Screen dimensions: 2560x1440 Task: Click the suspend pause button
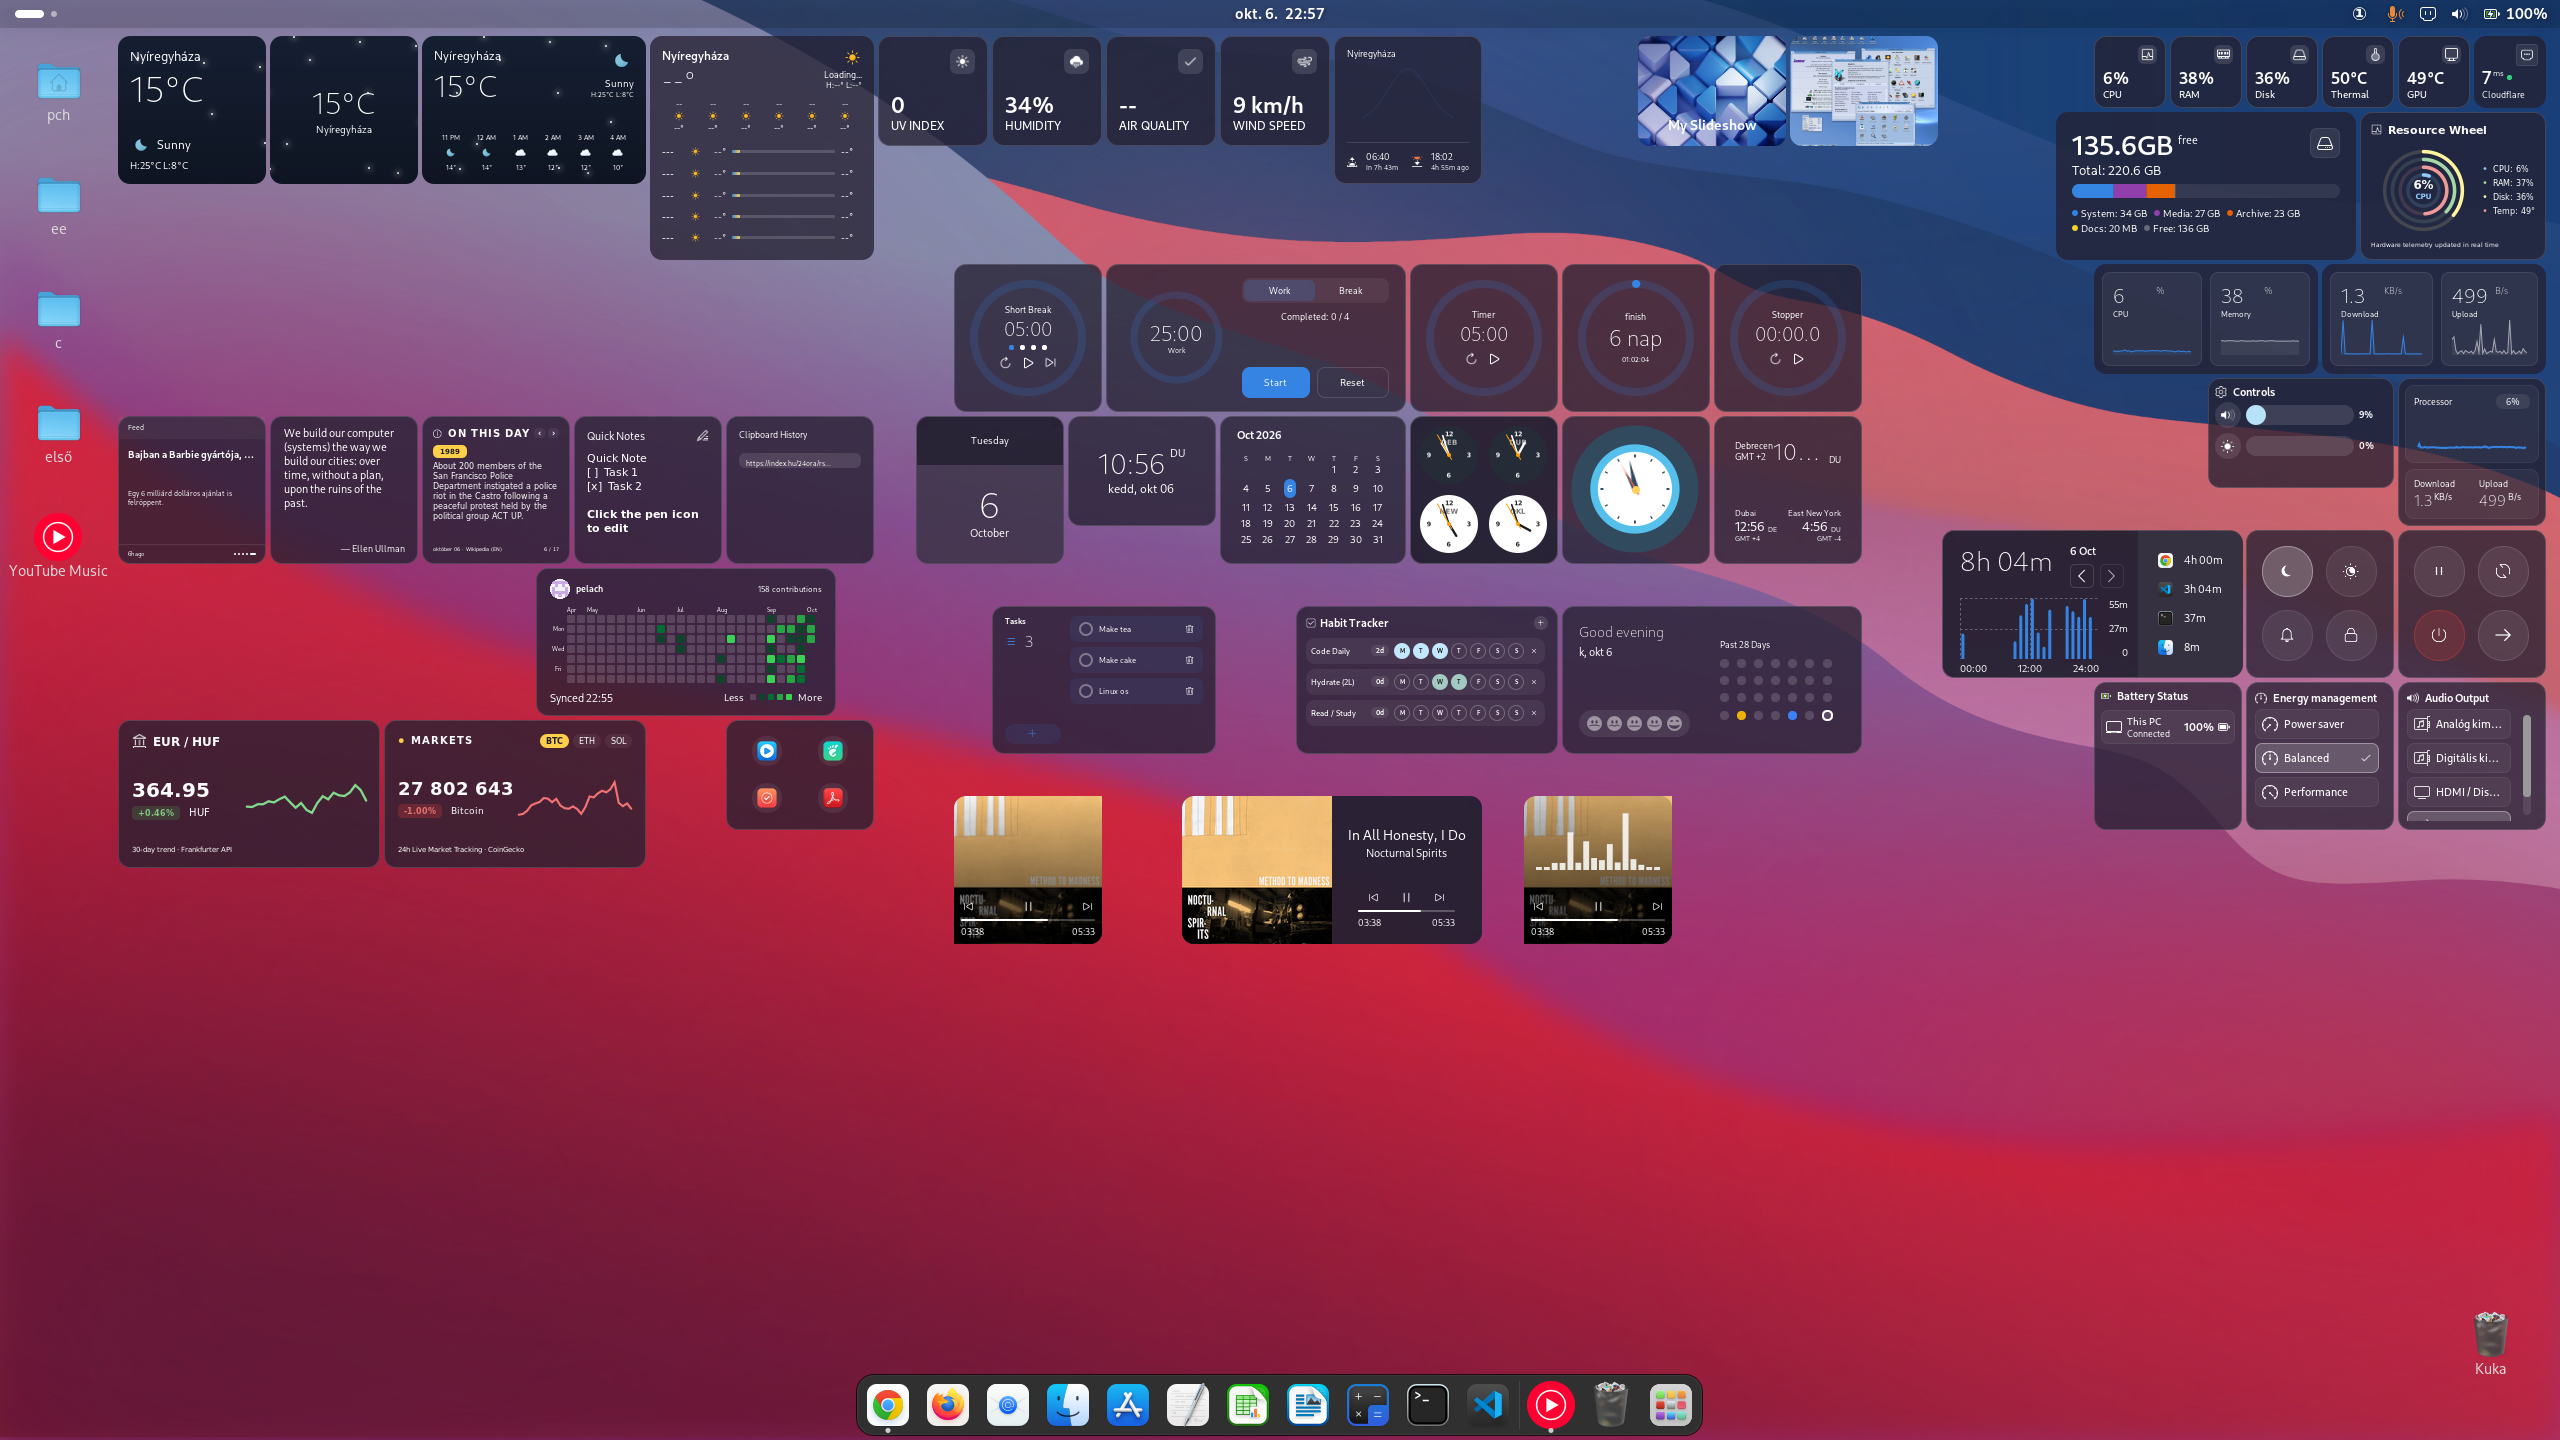pyautogui.click(x=2438, y=571)
